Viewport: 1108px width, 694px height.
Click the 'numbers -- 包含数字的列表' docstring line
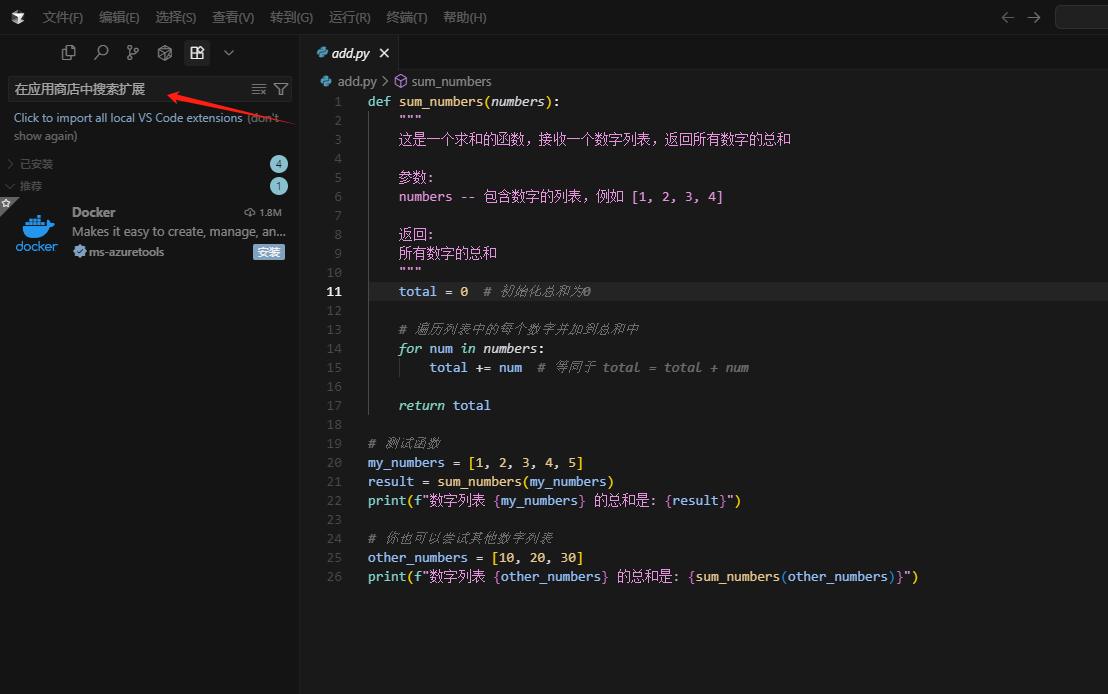click(x=560, y=196)
